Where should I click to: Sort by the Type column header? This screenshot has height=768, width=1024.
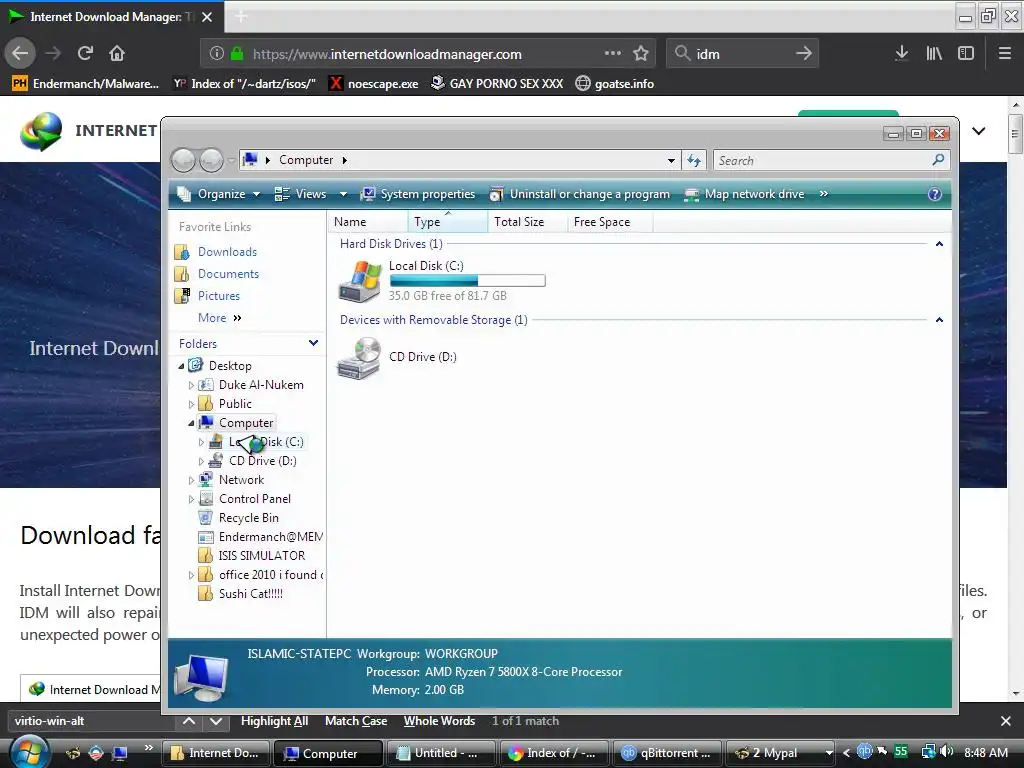(x=448, y=222)
